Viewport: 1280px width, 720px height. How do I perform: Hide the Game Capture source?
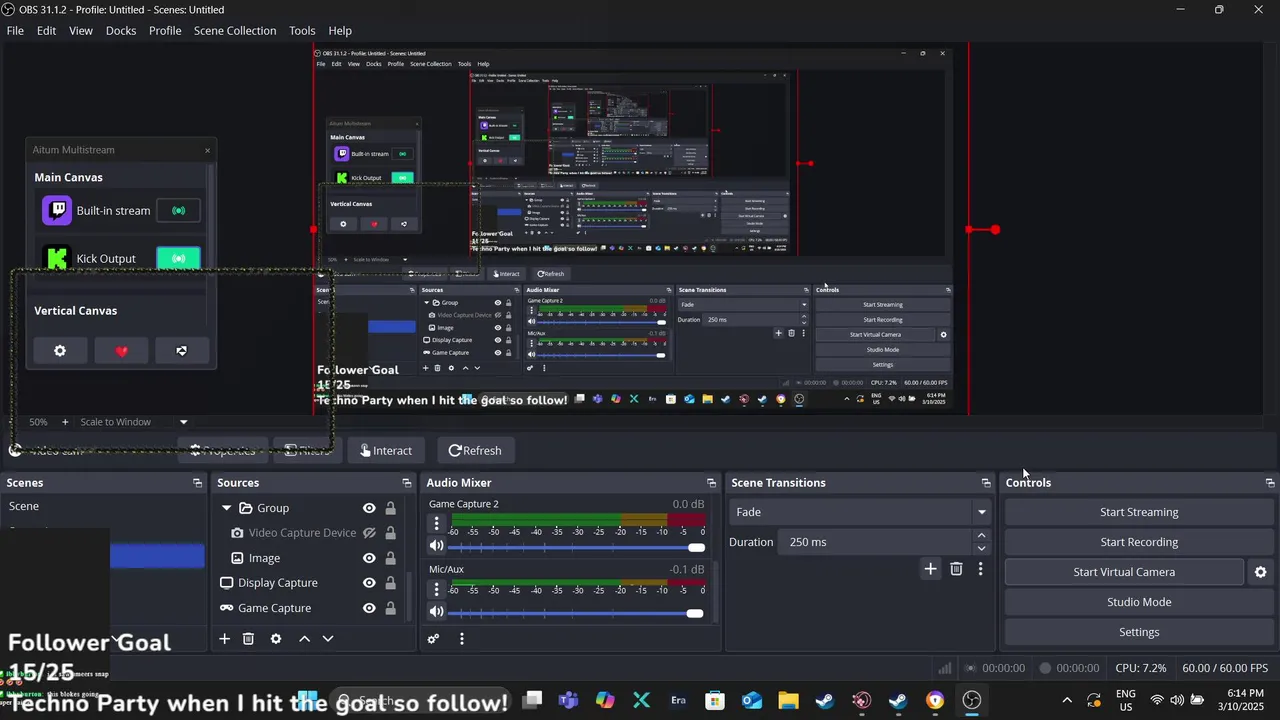tap(369, 608)
